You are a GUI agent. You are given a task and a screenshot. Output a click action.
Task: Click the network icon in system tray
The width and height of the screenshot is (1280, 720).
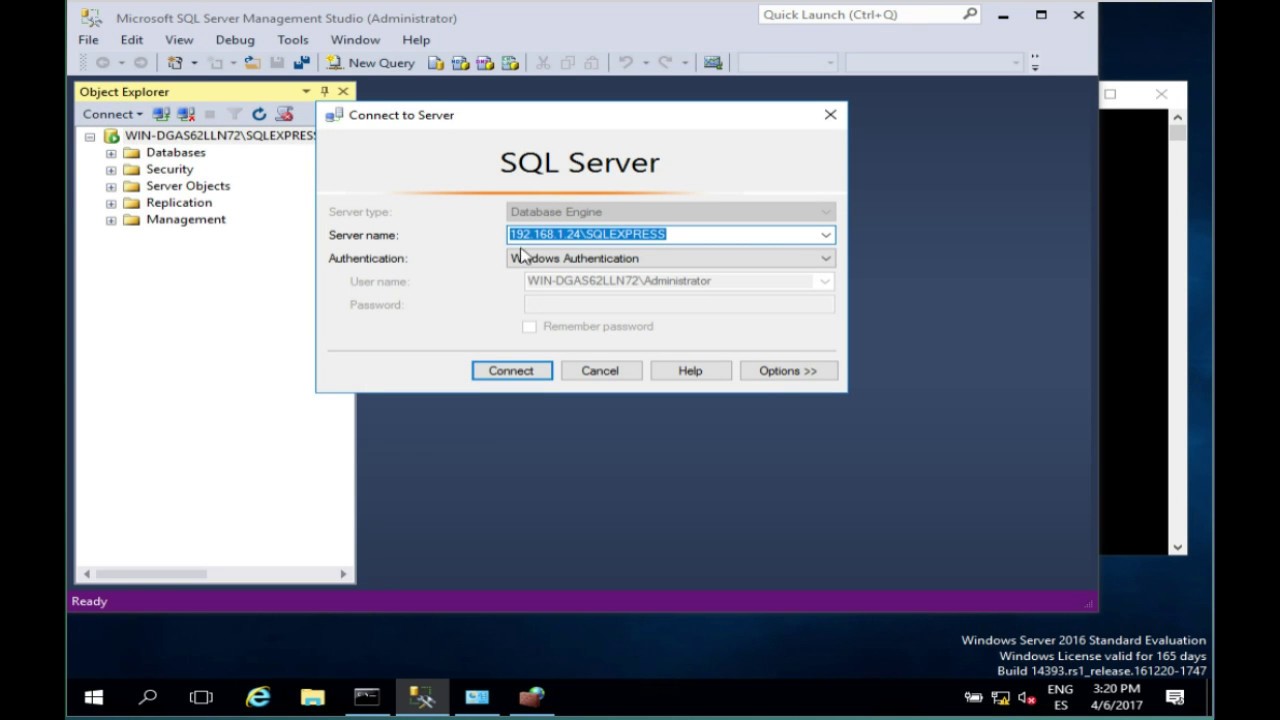(x=1000, y=698)
